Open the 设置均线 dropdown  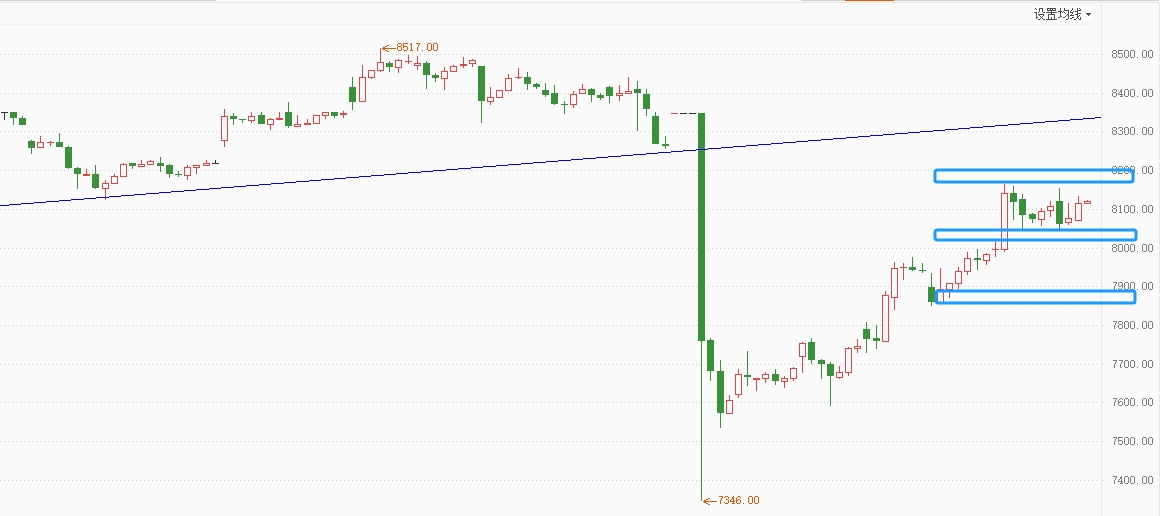[1062, 14]
